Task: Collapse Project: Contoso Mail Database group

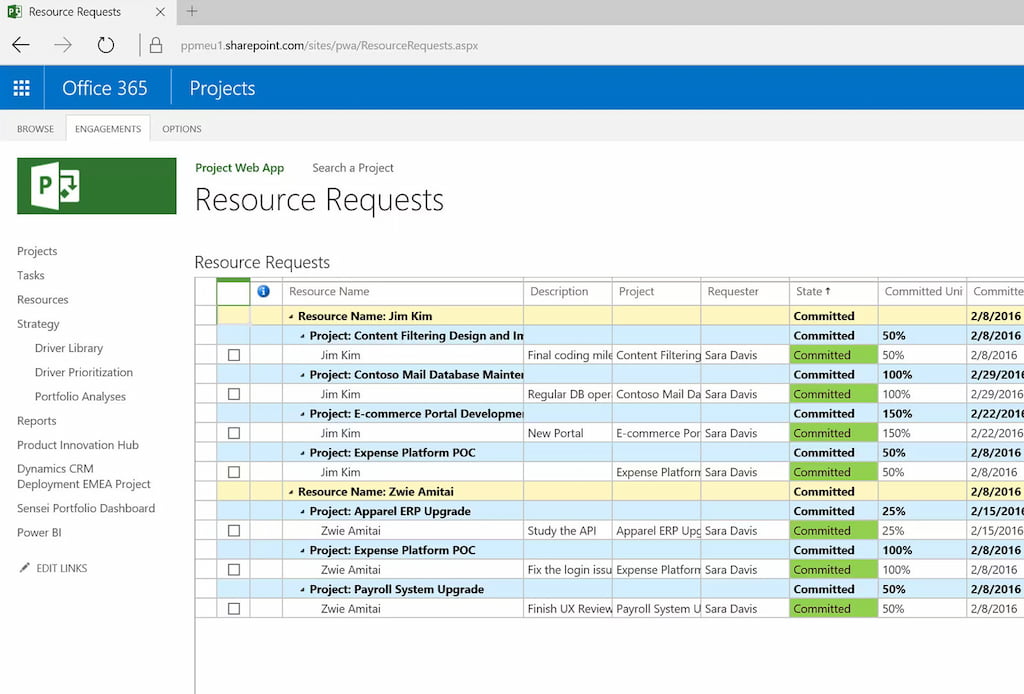Action: coord(302,375)
